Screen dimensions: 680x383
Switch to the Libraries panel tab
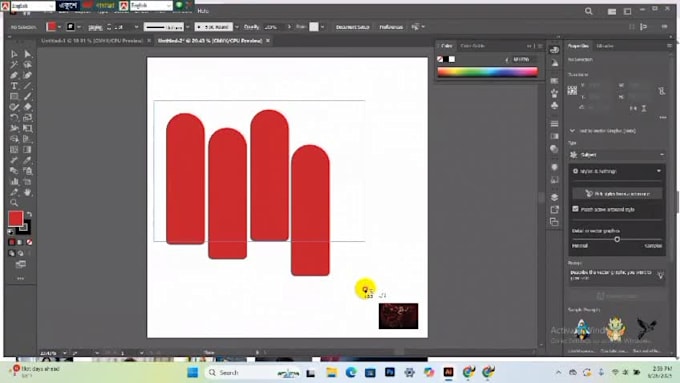605,46
